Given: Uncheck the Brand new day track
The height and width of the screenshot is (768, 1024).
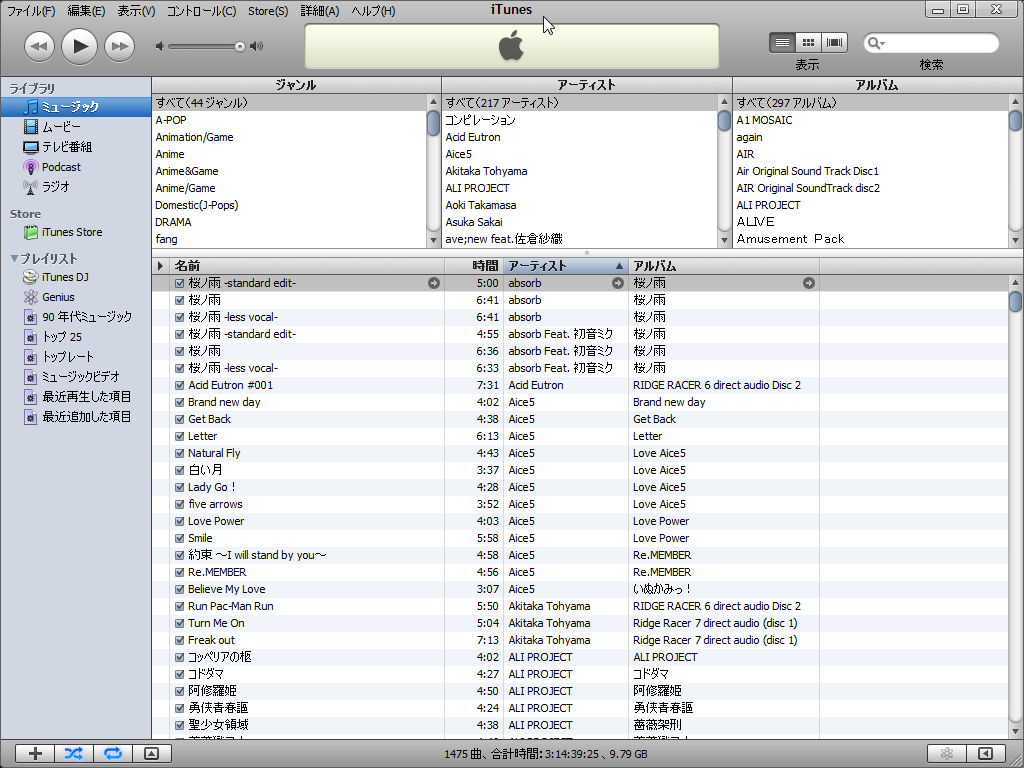Looking at the screenshot, I should [180, 402].
